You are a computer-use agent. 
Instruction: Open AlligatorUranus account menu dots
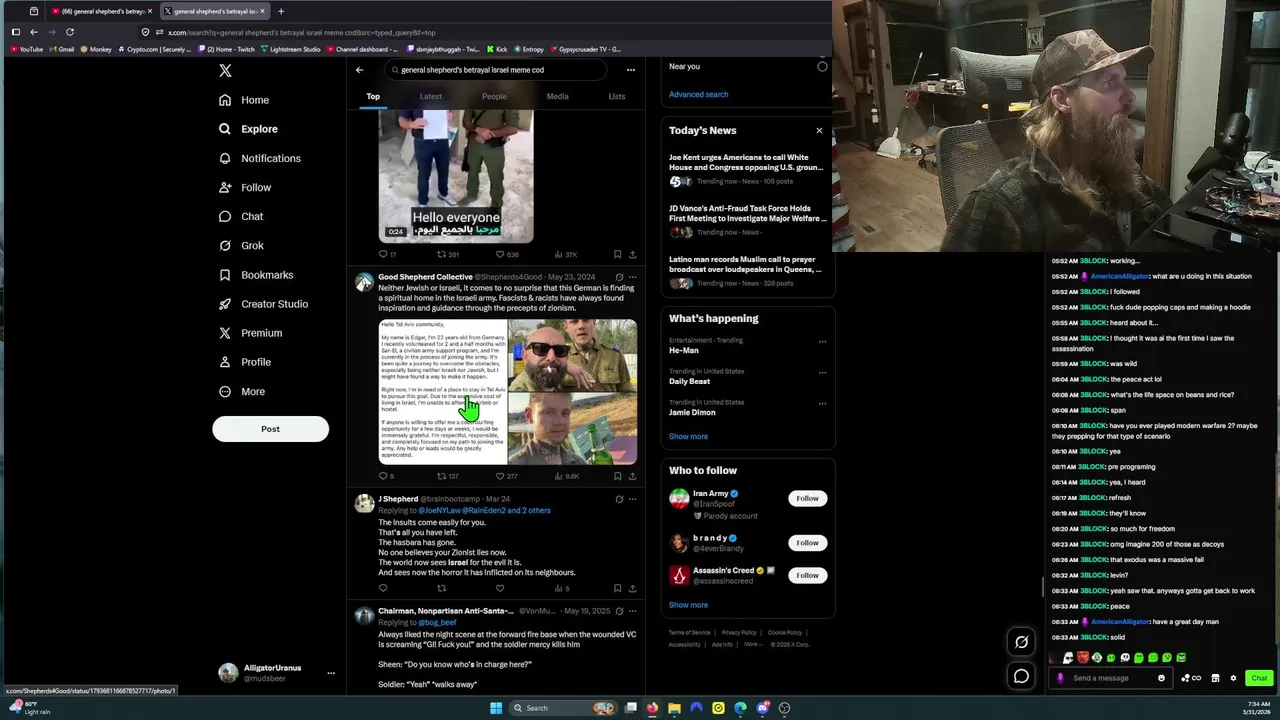click(x=331, y=673)
